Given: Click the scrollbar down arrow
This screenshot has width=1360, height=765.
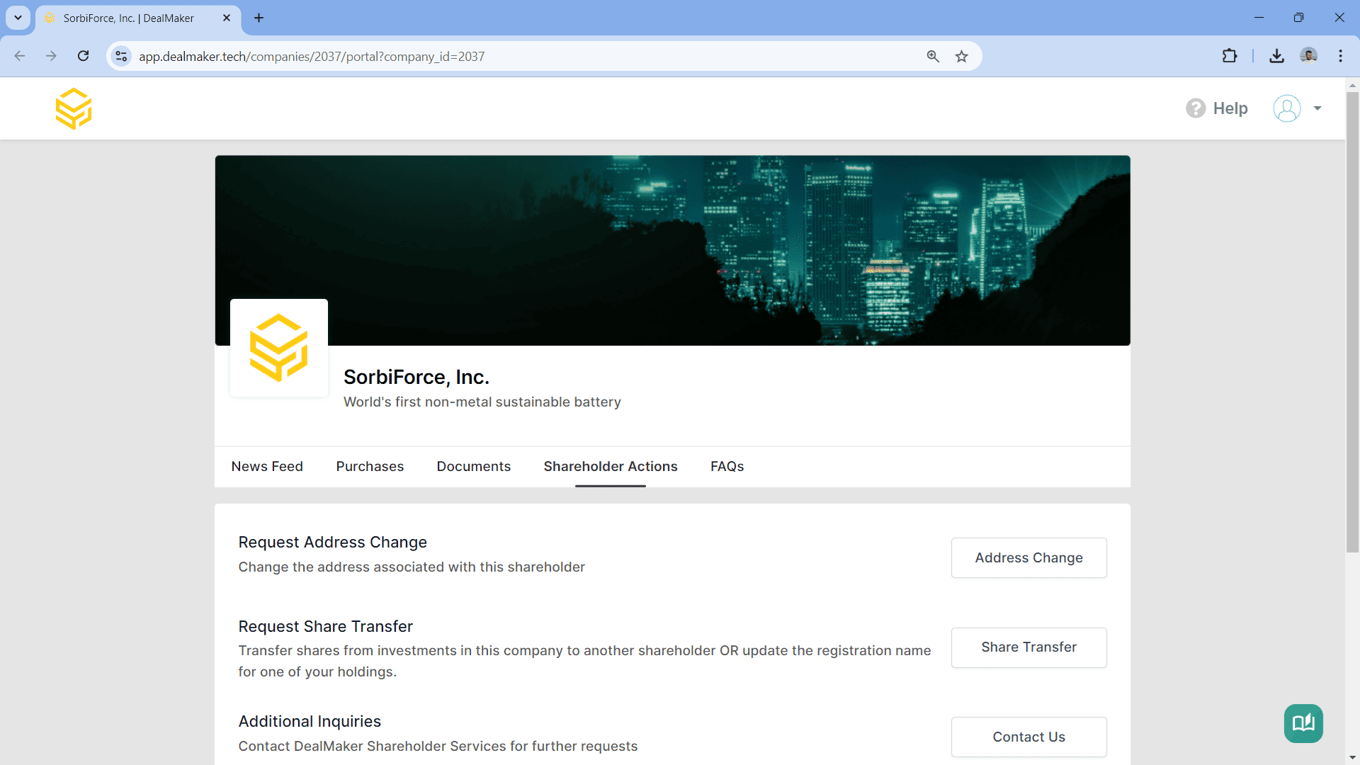Looking at the screenshot, I should pos(1352,758).
